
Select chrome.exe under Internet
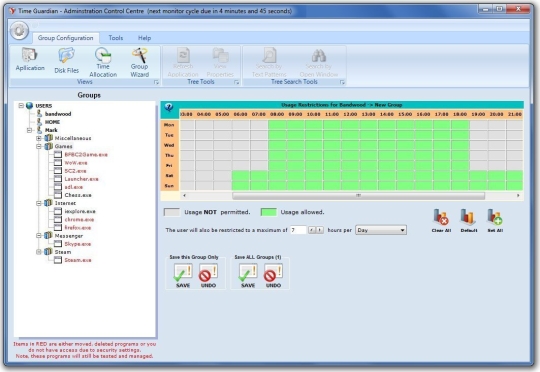(79, 219)
